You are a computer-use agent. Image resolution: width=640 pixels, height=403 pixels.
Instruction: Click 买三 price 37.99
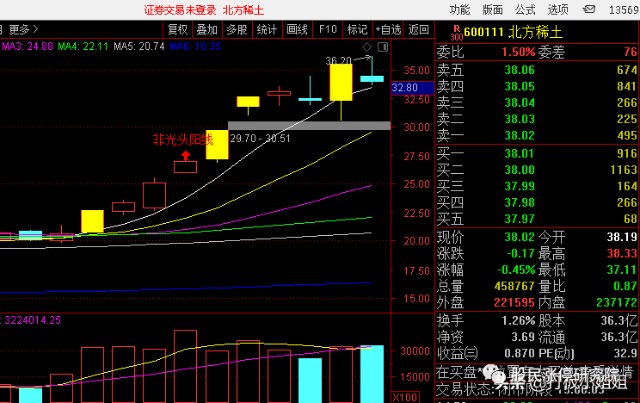tap(519, 187)
